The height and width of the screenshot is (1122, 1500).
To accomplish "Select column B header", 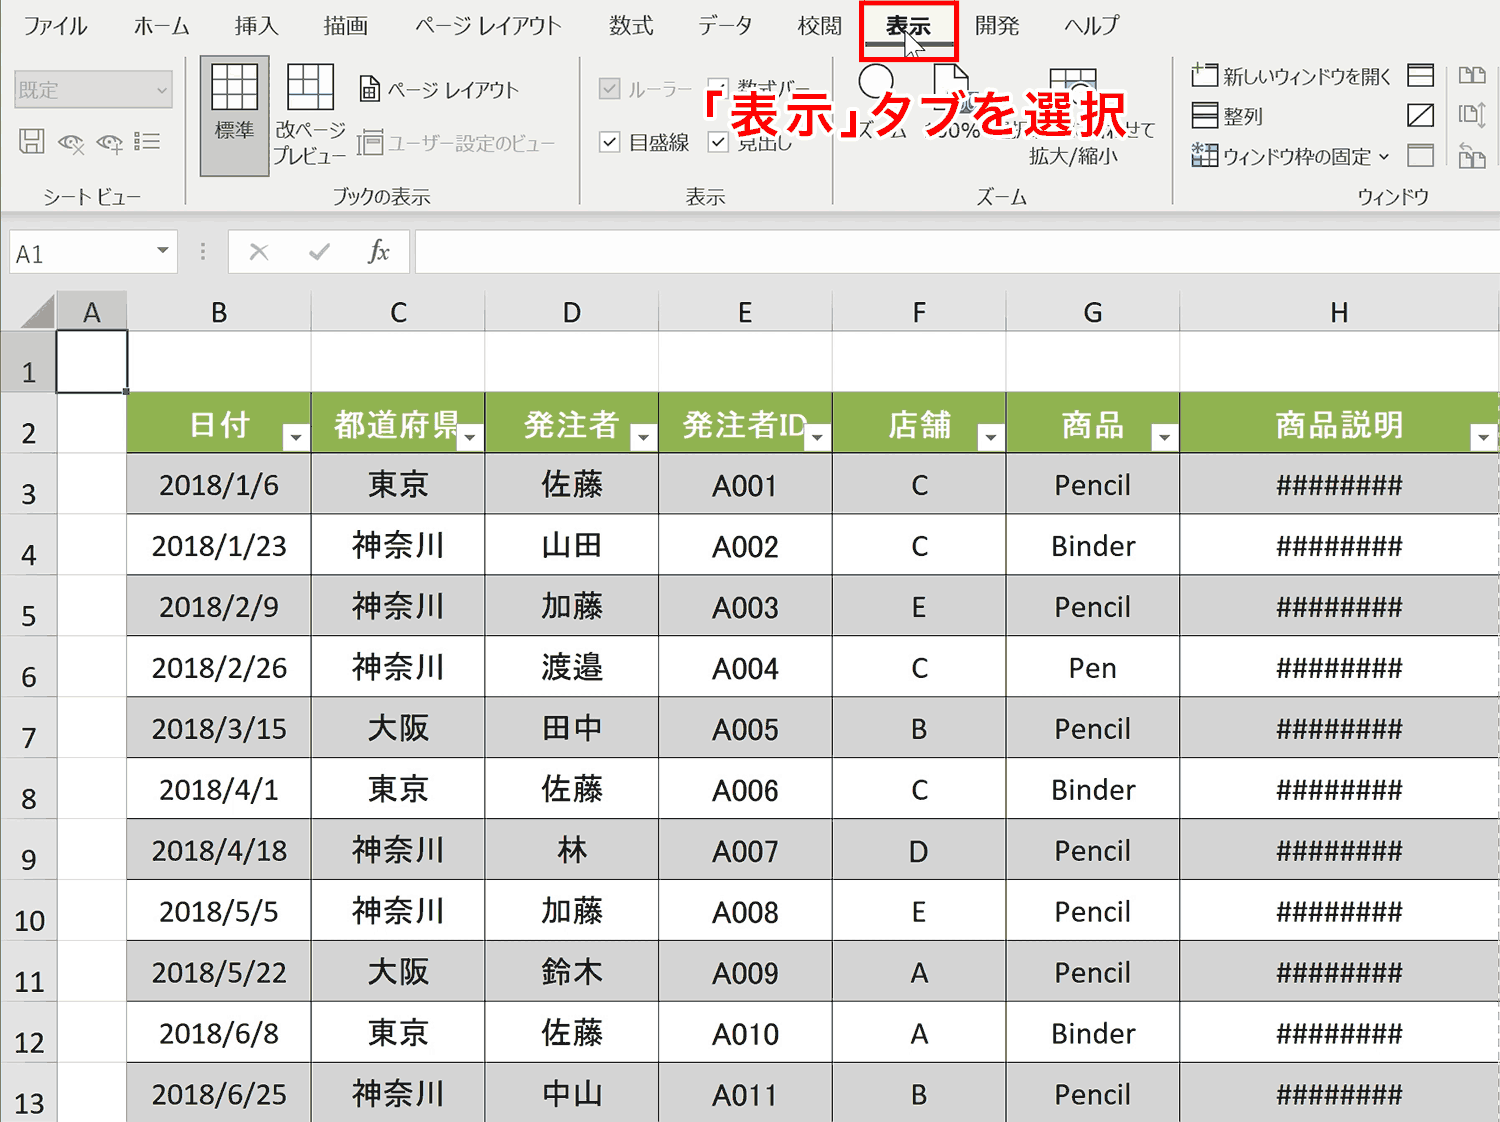I will click(219, 312).
